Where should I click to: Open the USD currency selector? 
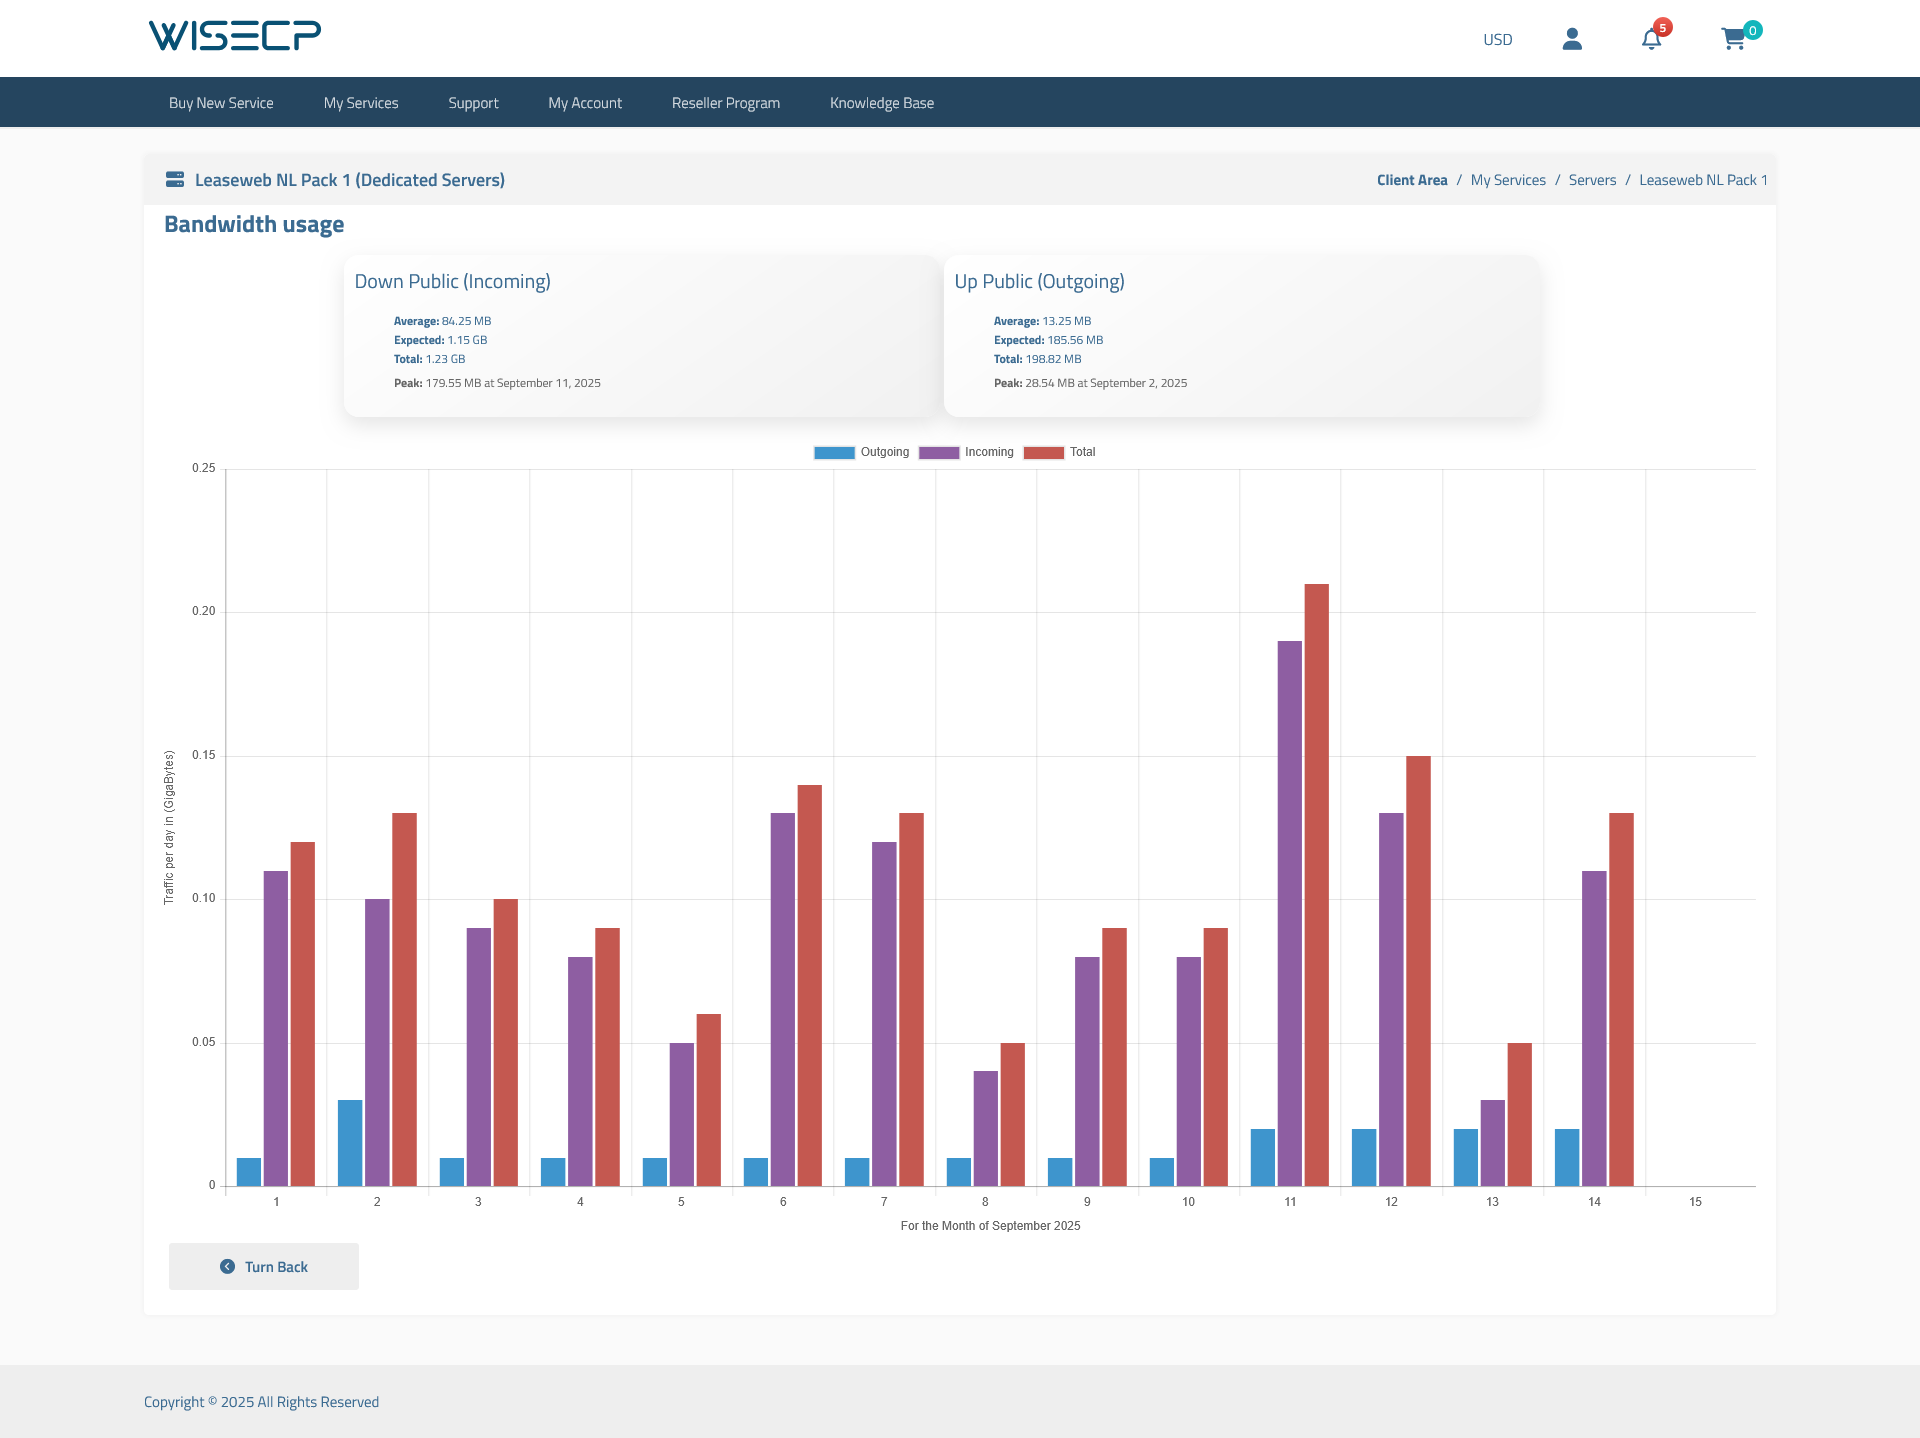pyautogui.click(x=1497, y=40)
